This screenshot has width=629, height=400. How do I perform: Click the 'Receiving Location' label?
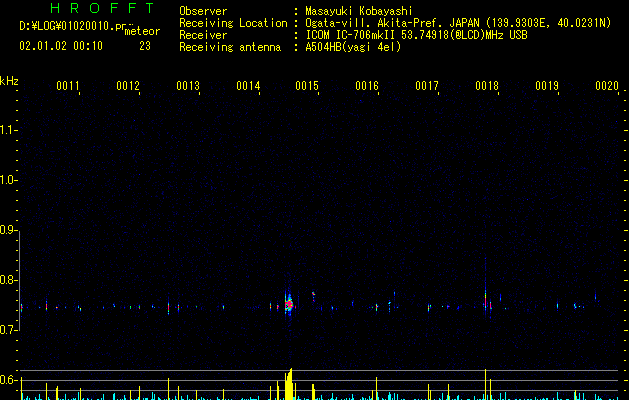(x=233, y=23)
